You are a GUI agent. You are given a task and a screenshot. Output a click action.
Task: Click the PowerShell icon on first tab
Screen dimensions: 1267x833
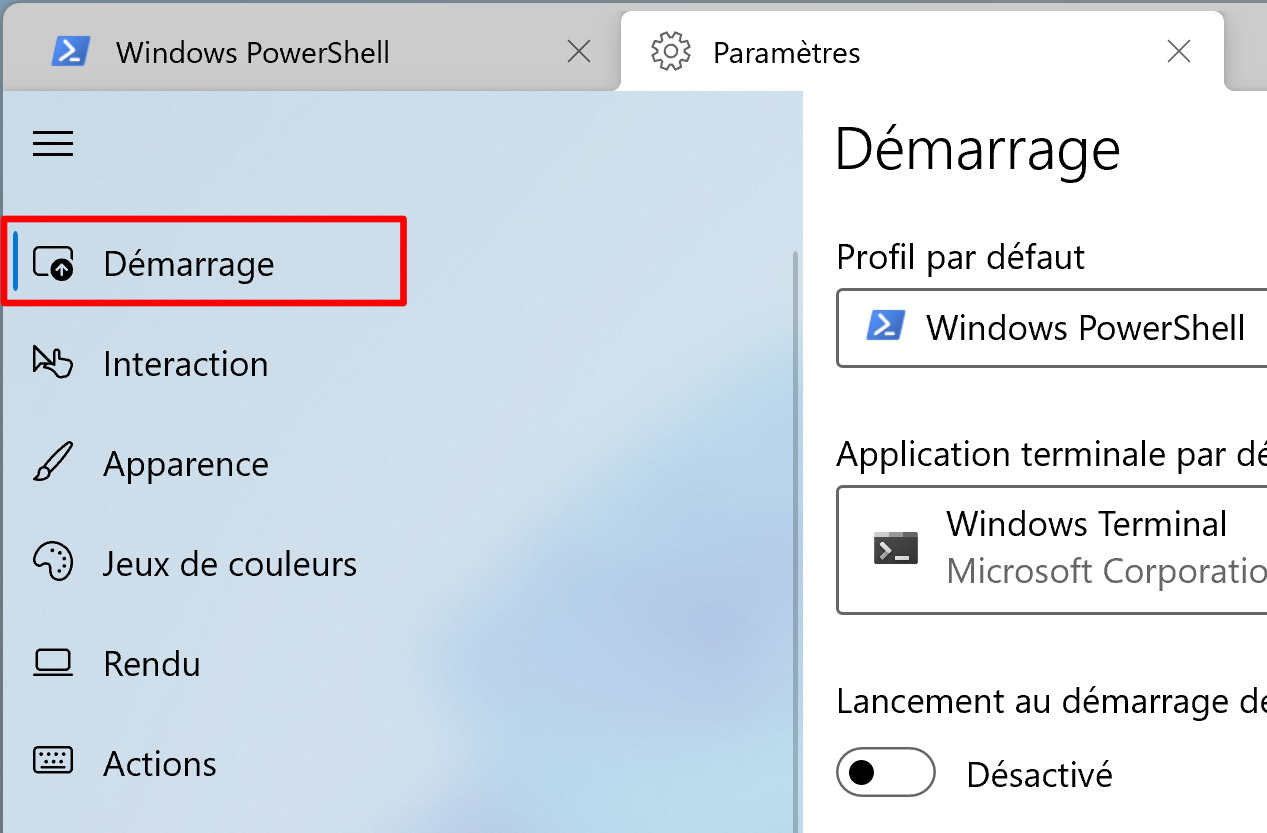(72, 52)
